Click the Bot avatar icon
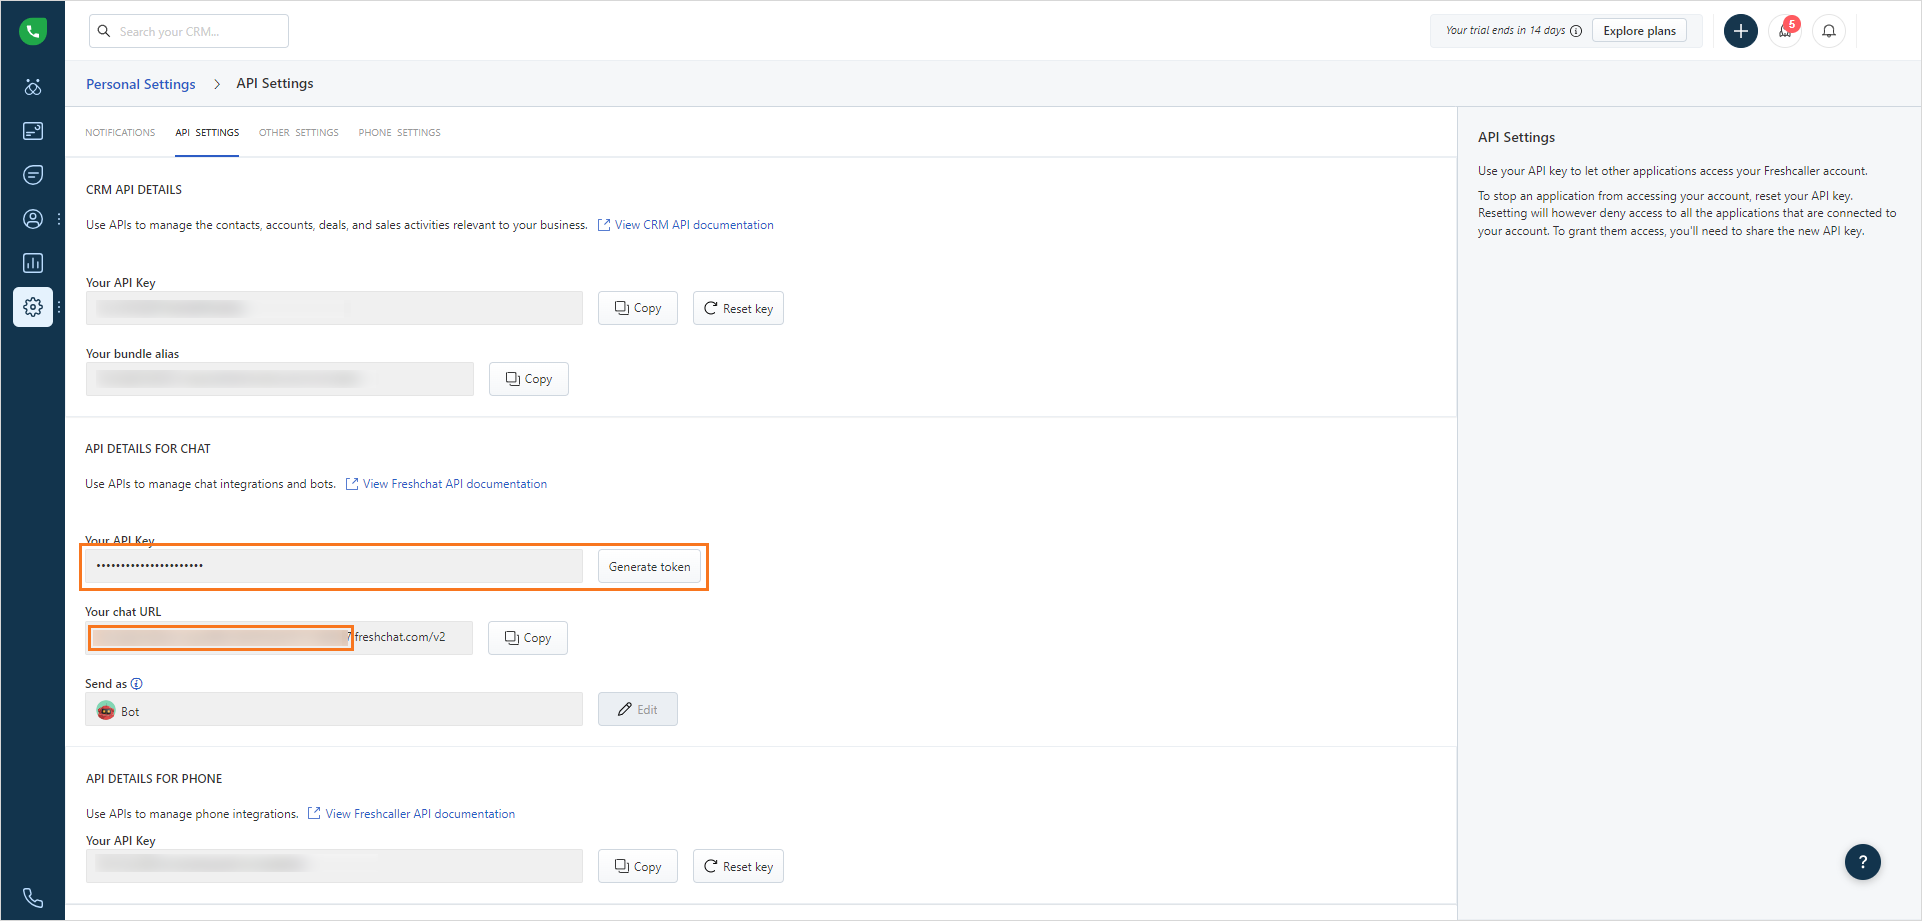 (106, 710)
